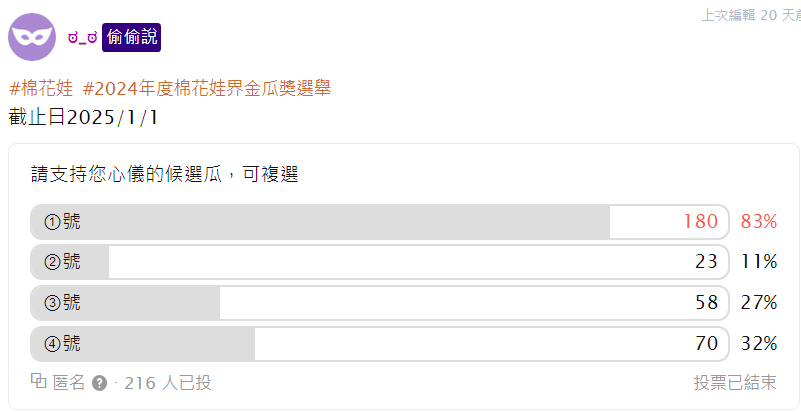
Task: Click the 216 人已投 voter count
Action: (x=168, y=383)
